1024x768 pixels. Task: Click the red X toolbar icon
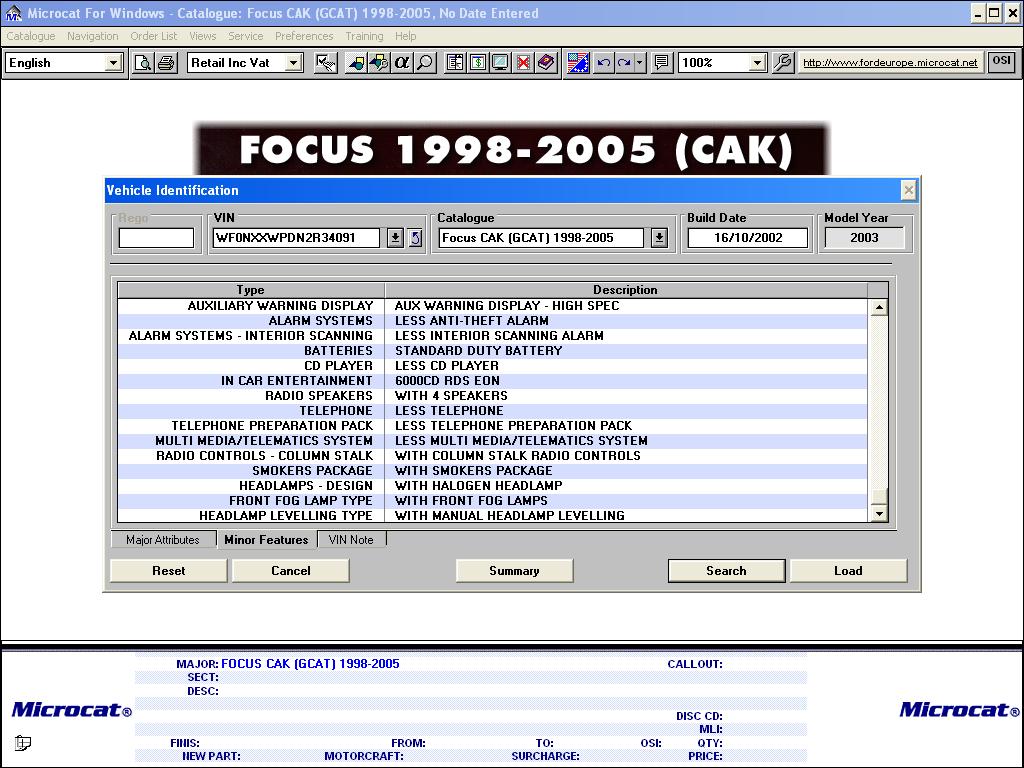(523, 62)
